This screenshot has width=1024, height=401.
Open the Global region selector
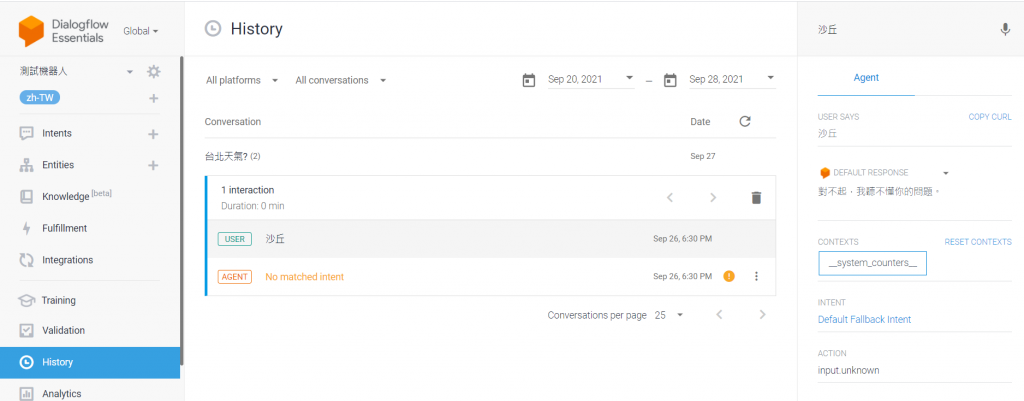tap(141, 31)
